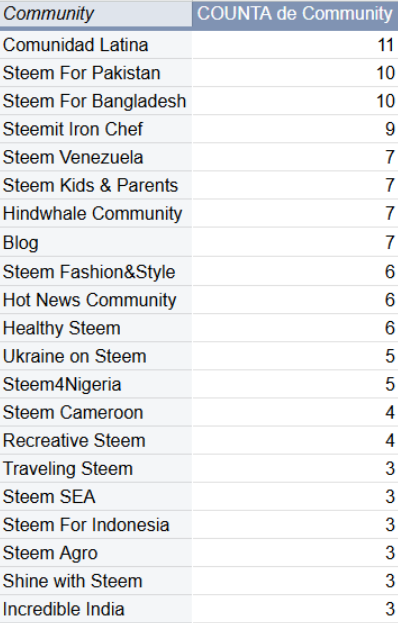The height and width of the screenshot is (623, 398).
Task: Select the Steem Fashion&Style cell
Action: [96, 272]
